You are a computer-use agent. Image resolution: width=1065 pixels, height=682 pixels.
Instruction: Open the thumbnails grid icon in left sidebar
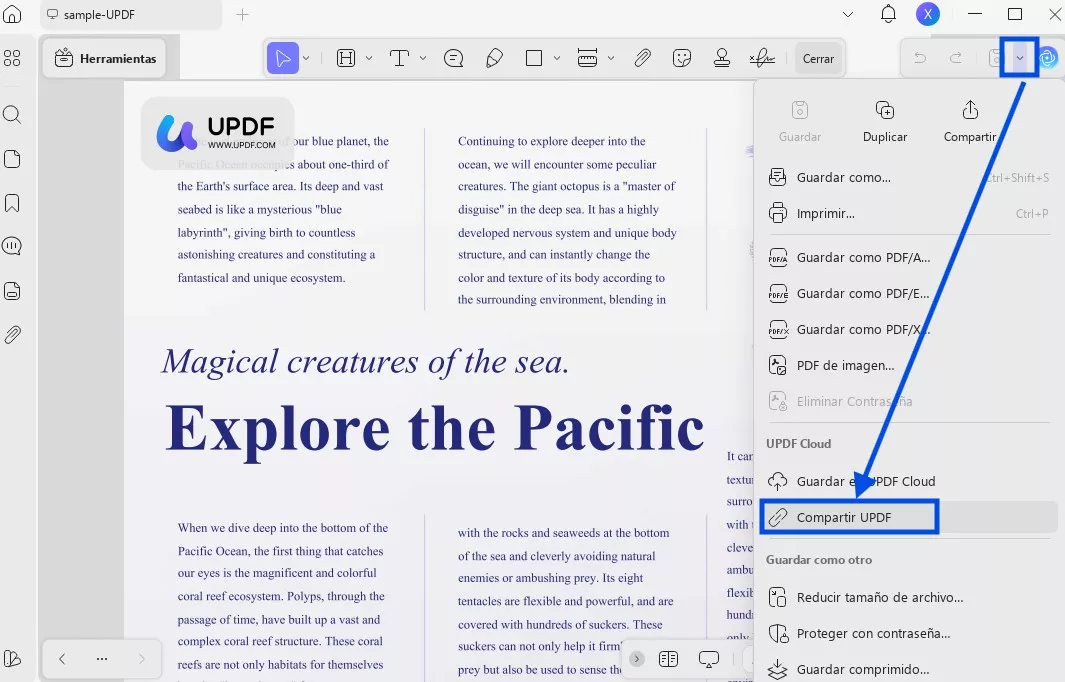click(12, 58)
